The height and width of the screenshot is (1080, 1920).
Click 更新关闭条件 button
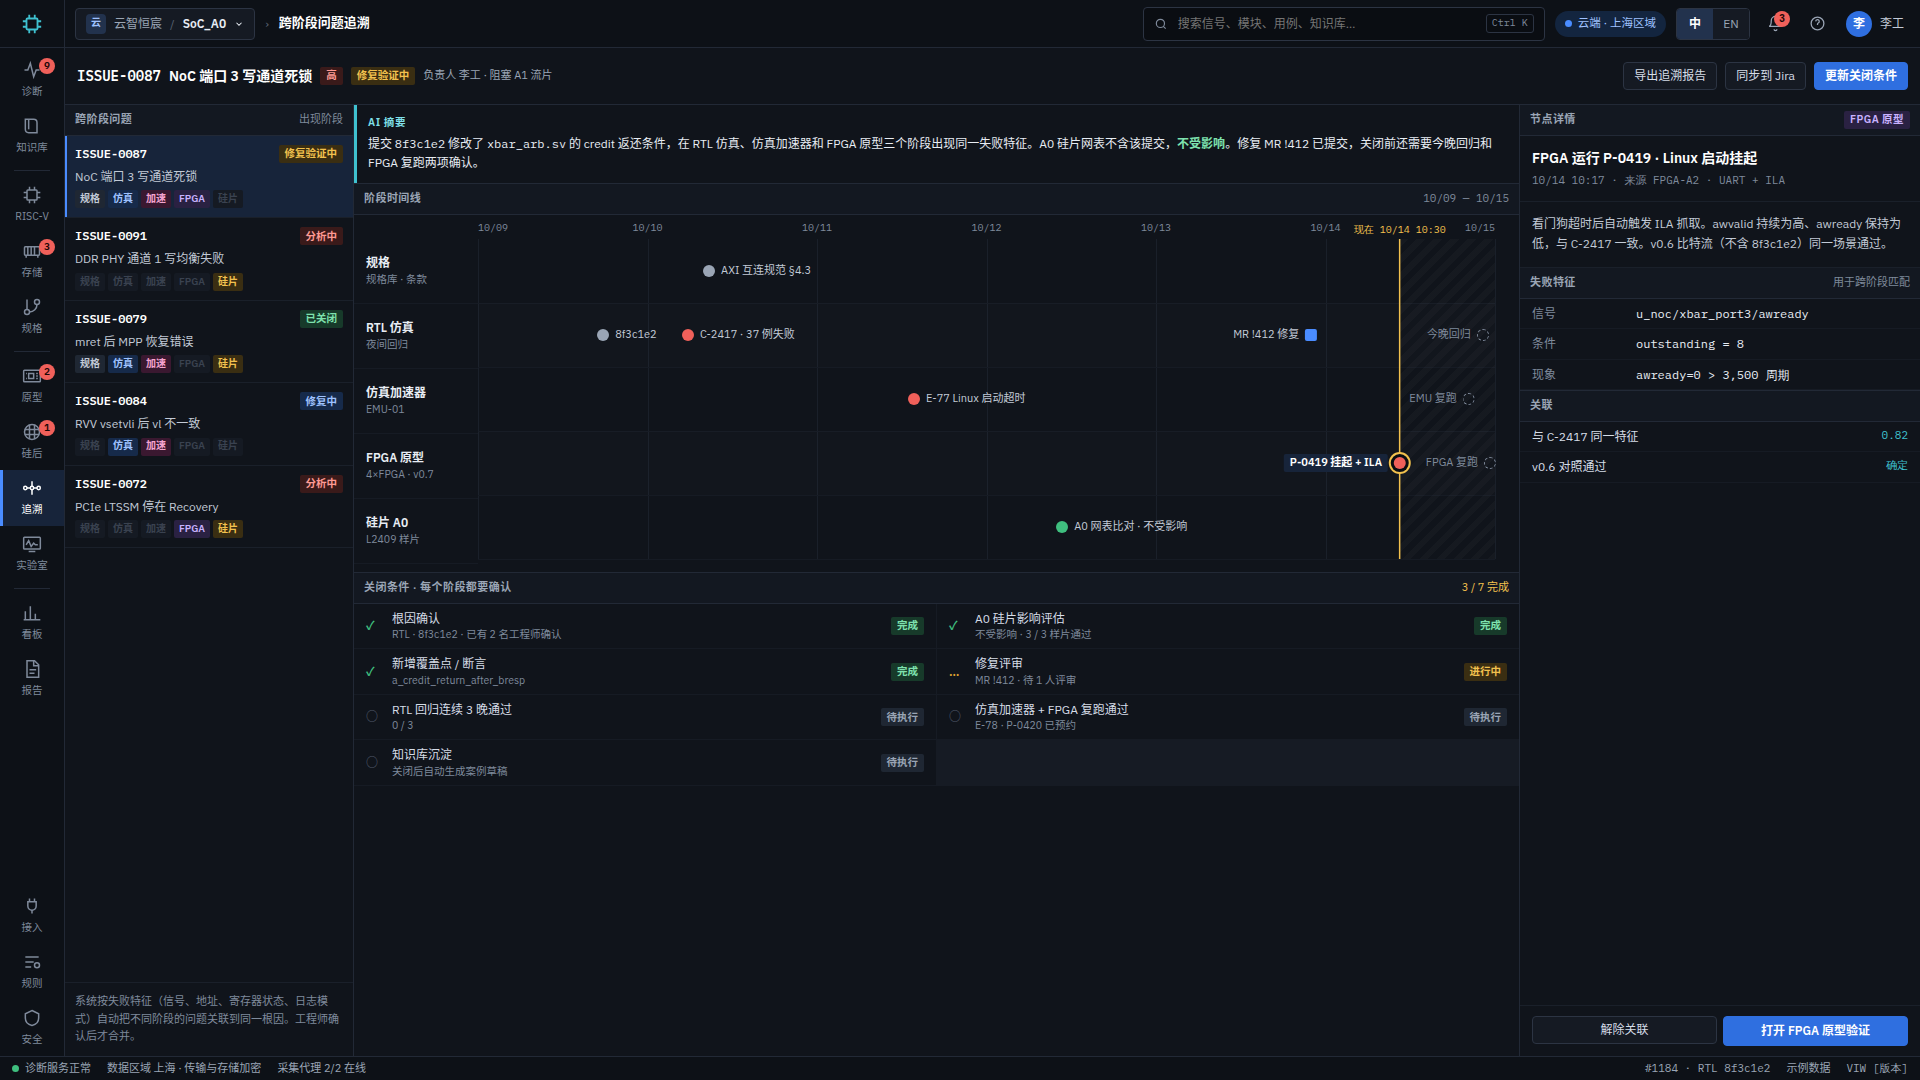point(1860,75)
